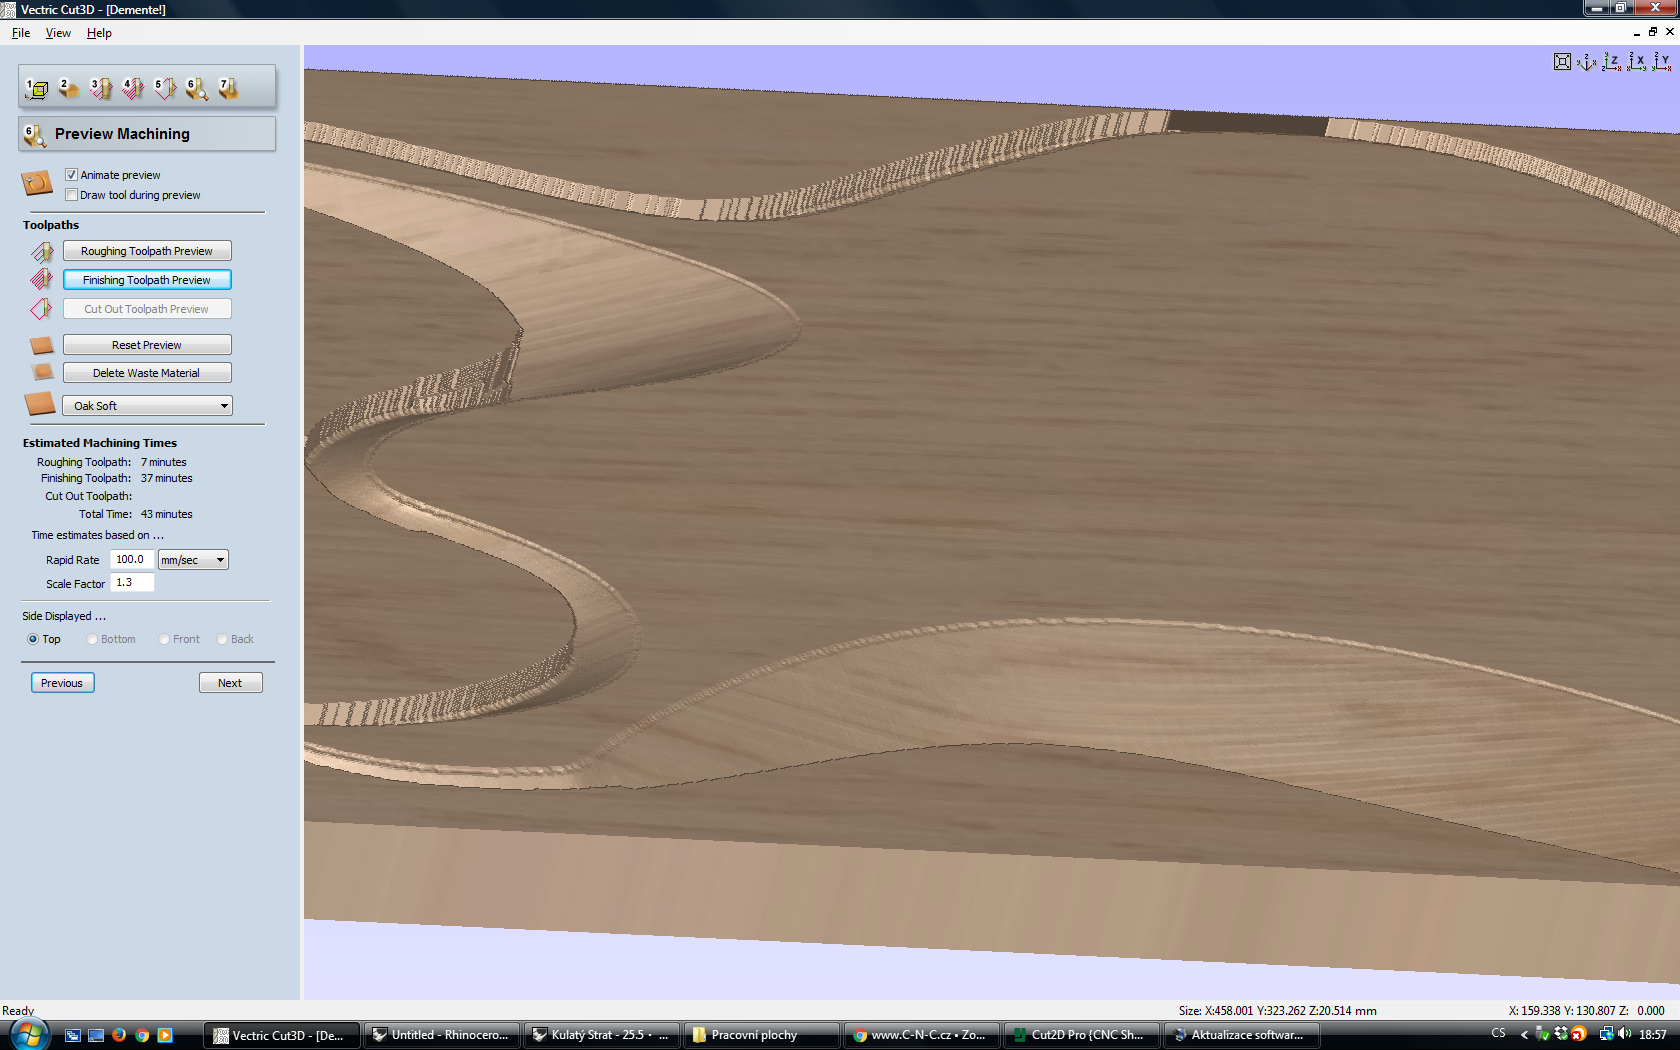Open step 1 model orientation and size icon
This screenshot has width=1680, height=1050.
point(37,89)
